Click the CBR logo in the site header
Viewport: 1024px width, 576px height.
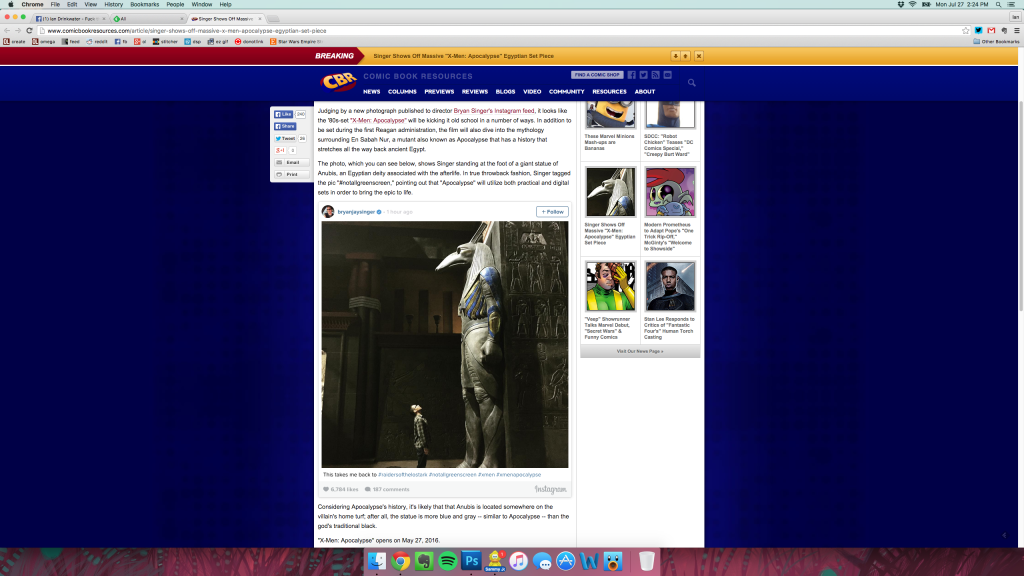click(338, 82)
